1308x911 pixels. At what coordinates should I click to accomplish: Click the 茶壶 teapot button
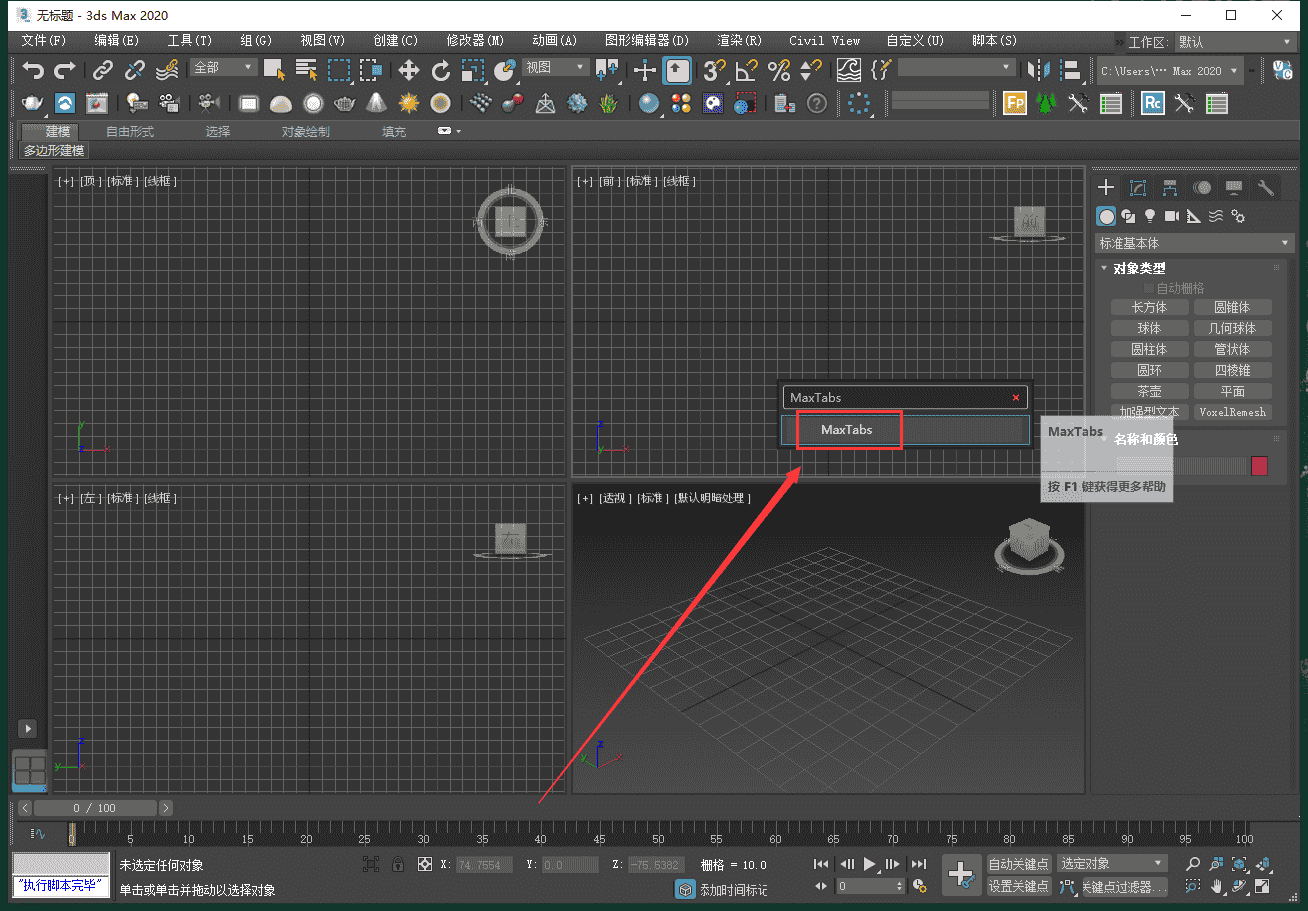(1149, 391)
